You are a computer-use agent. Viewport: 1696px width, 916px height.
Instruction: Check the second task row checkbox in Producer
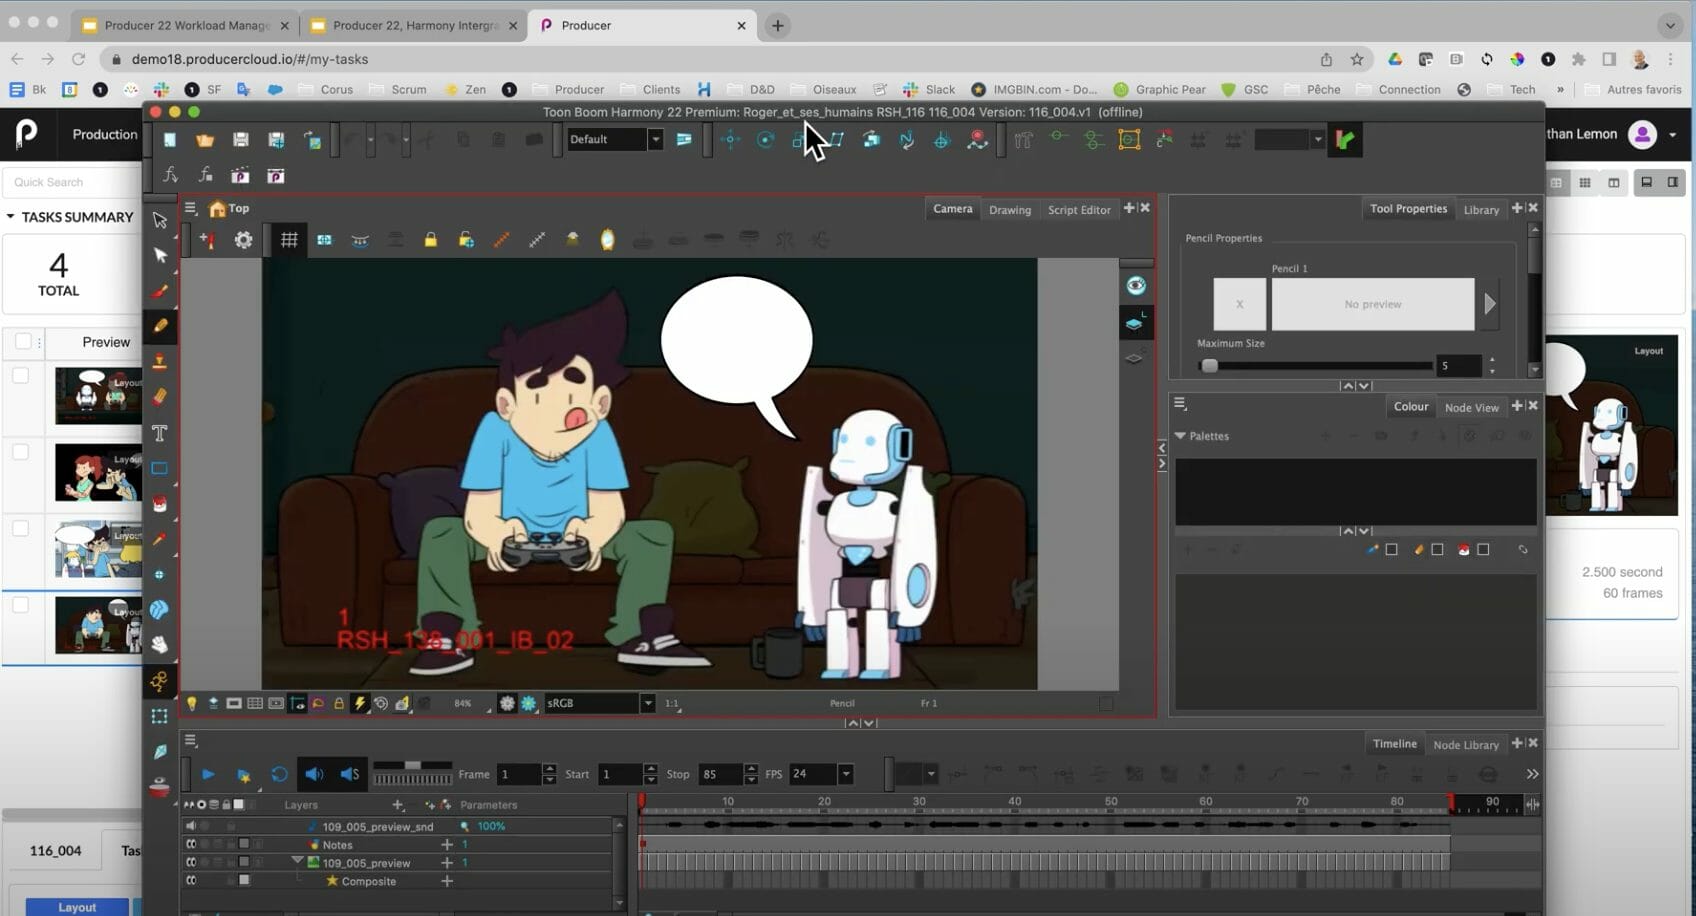20,452
